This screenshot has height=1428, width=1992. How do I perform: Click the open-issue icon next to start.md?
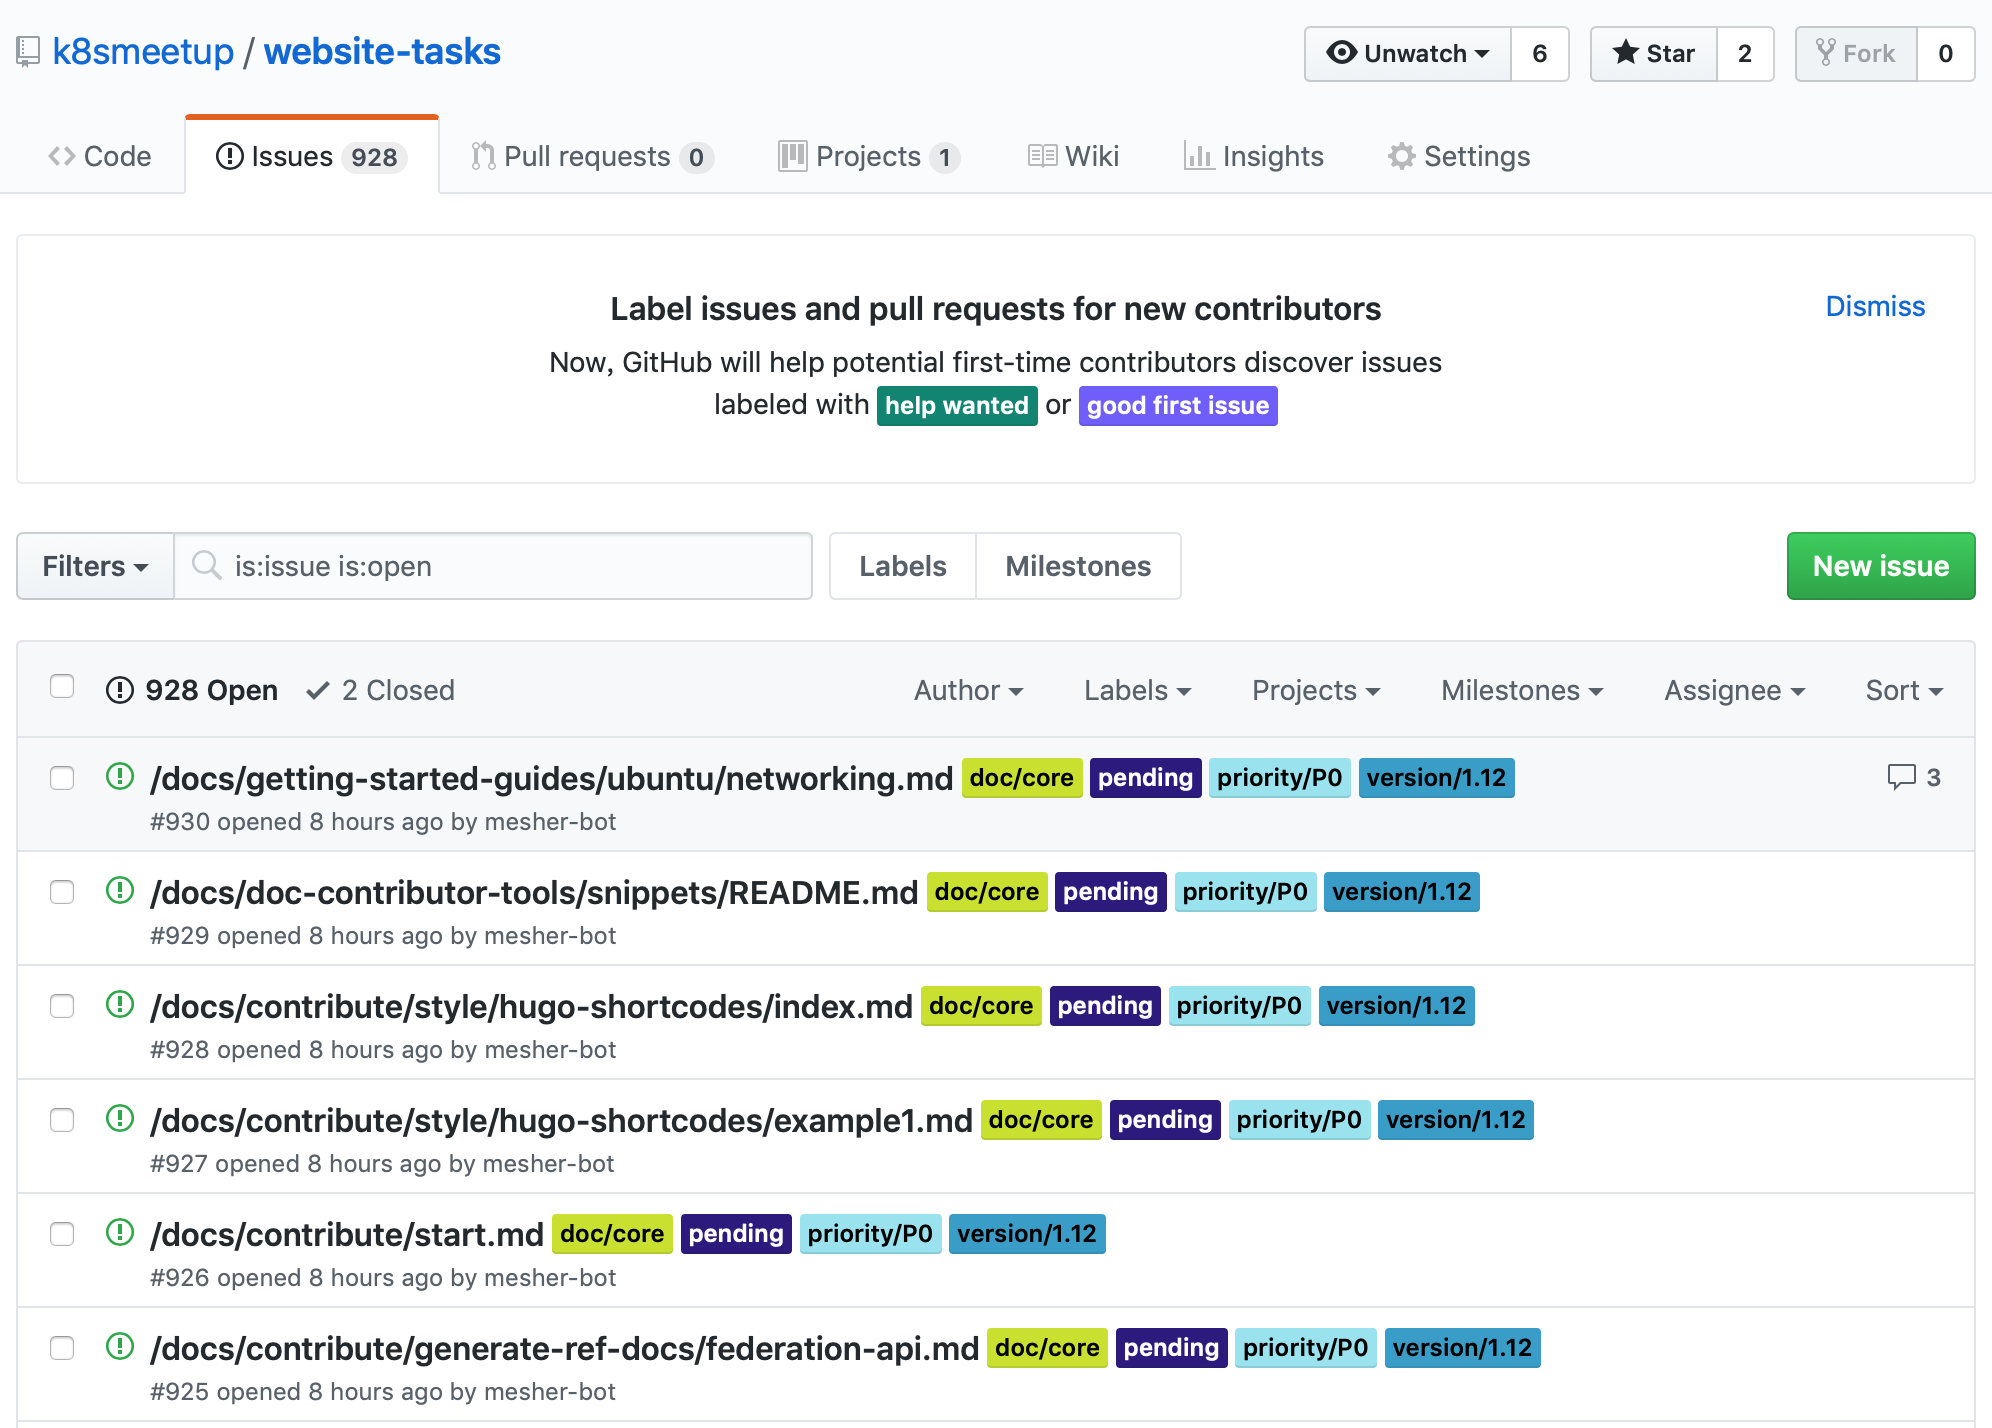coord(120,1233)
